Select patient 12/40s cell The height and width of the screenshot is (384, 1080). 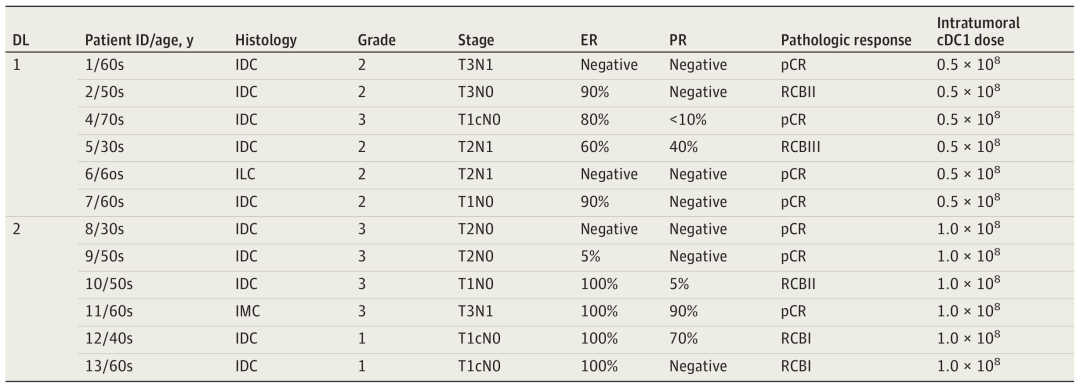(x=107, y=339)
